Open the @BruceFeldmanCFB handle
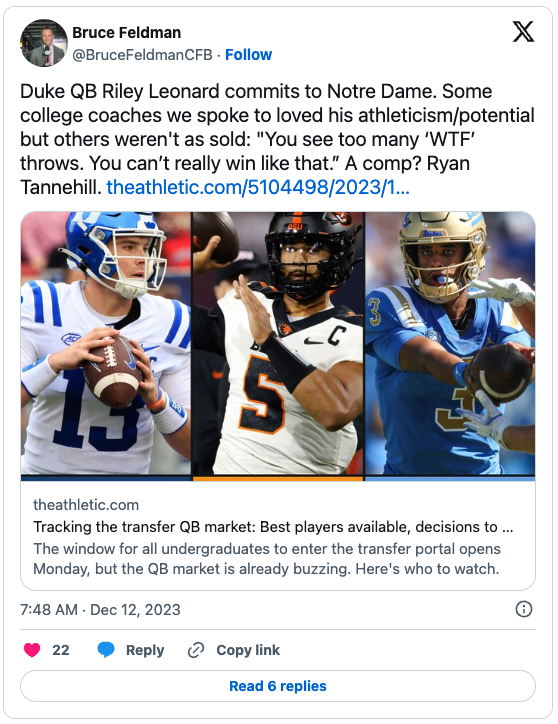The image size is (558, 724). pos(142,54)
